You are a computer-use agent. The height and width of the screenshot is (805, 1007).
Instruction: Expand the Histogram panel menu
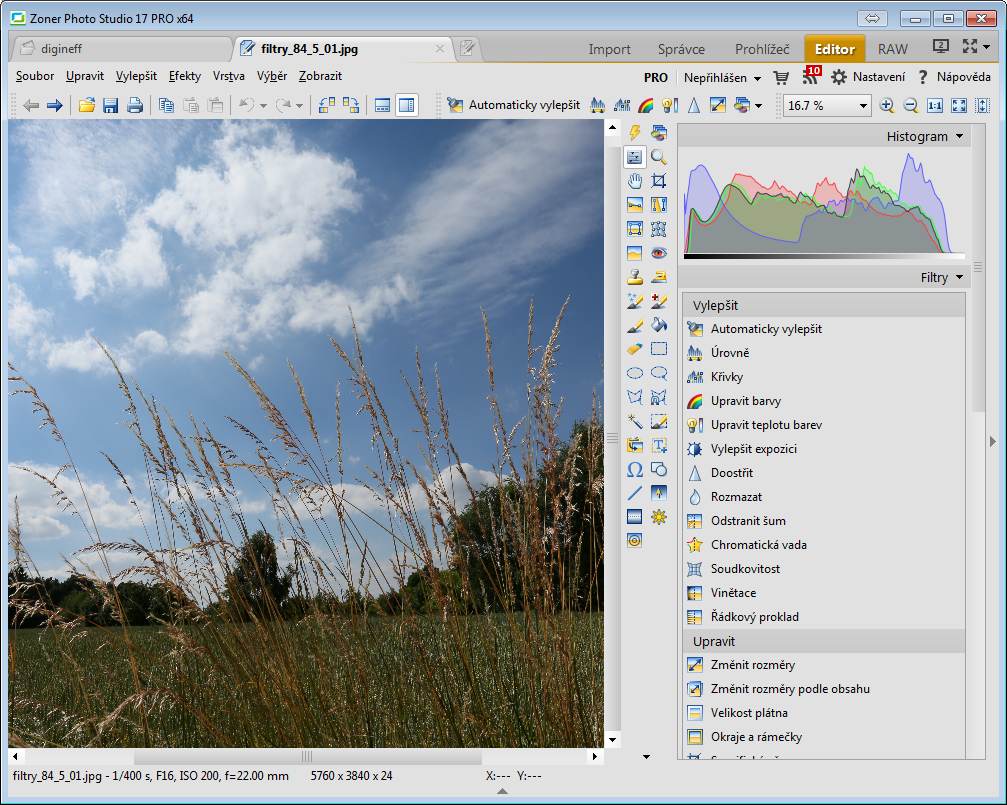[960, 136]
